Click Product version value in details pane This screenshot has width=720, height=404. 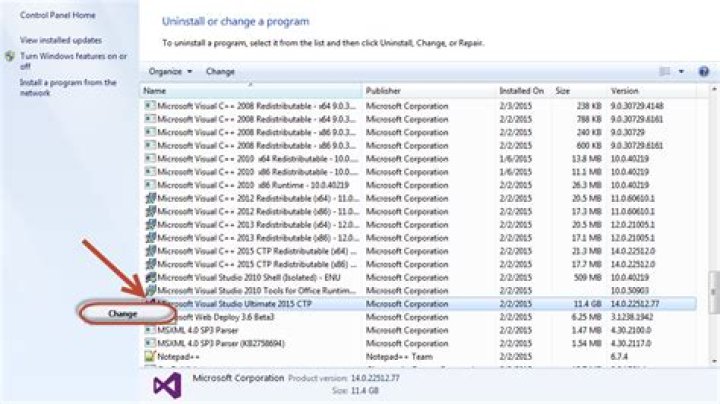coord(375,378)
